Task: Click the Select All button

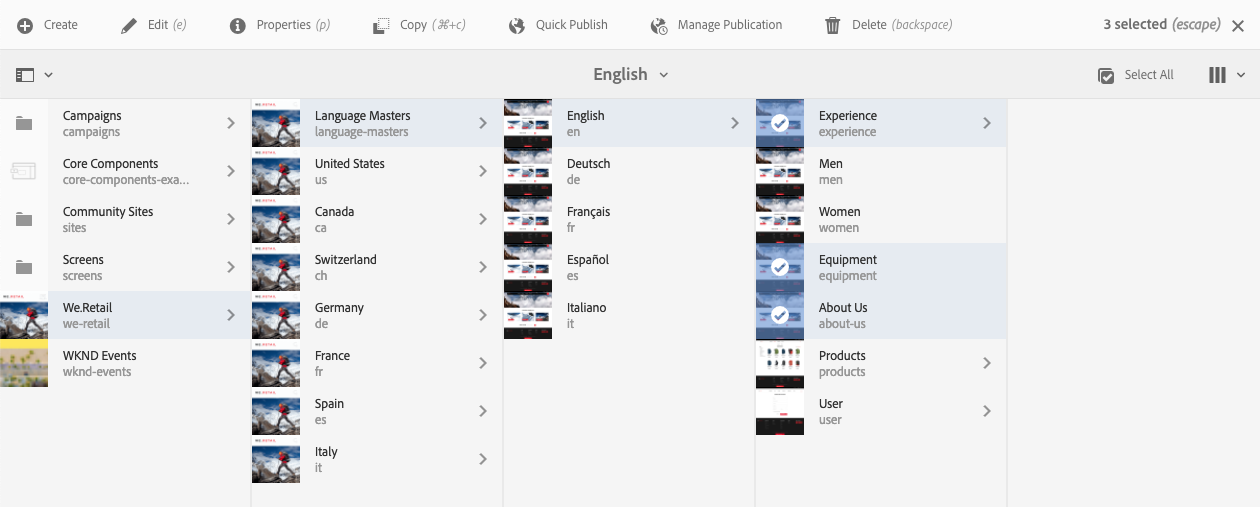Action: pyautogui.click(x=1135, y=75)
